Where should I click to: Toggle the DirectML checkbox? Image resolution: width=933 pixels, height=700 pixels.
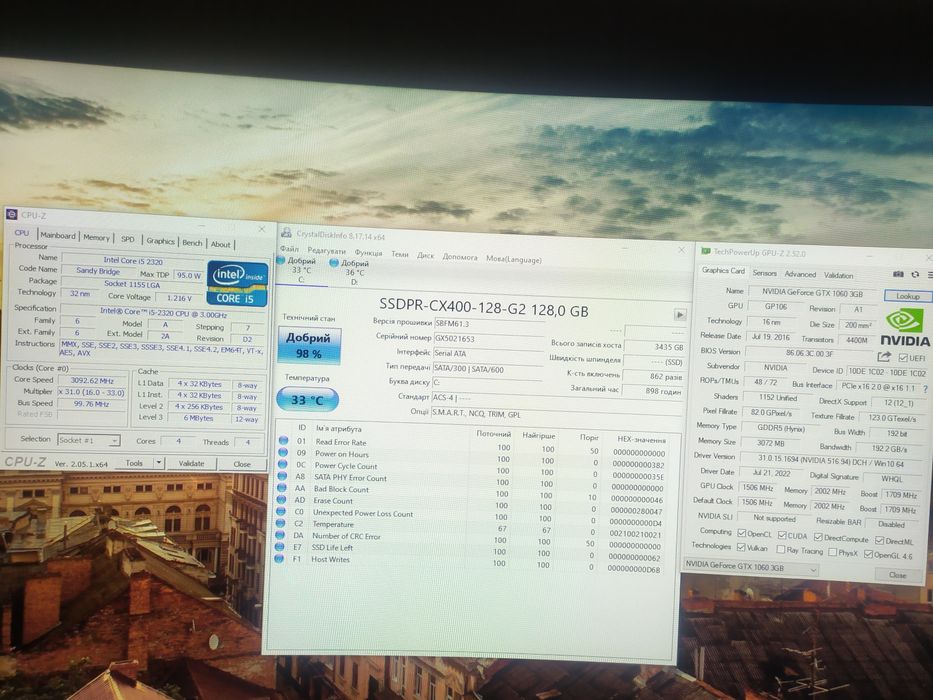click(x=879, y=540)
